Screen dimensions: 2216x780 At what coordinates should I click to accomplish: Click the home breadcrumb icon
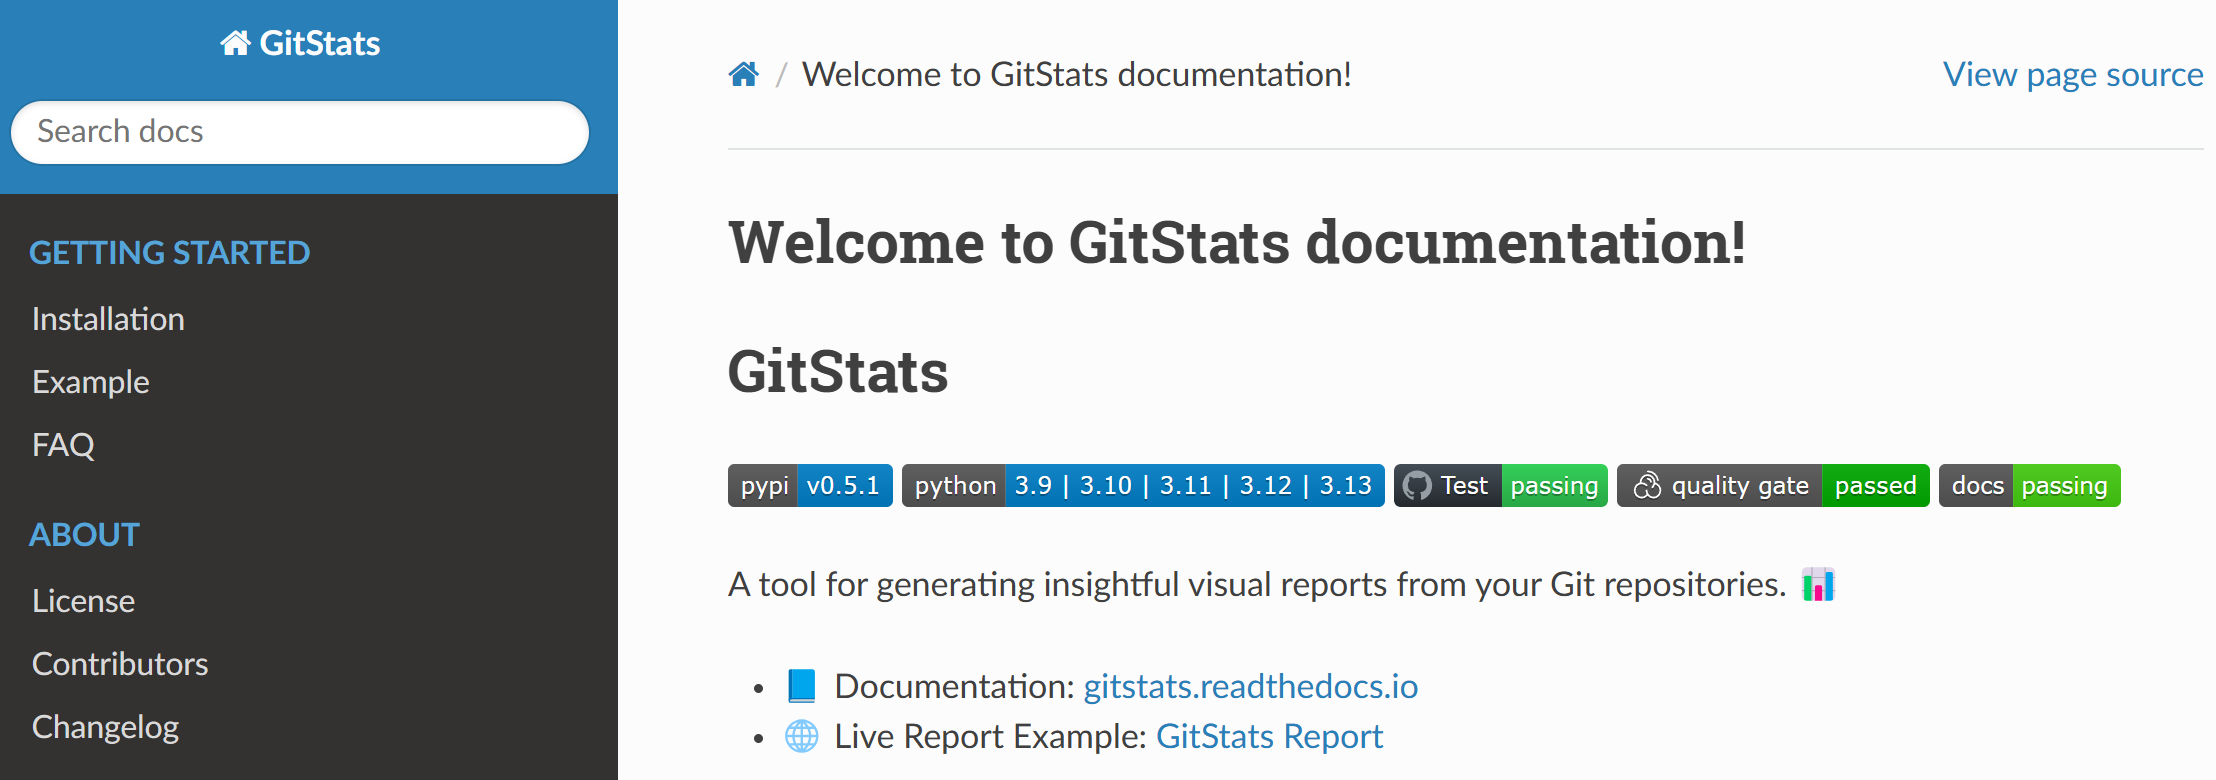[x=743, y=75]
